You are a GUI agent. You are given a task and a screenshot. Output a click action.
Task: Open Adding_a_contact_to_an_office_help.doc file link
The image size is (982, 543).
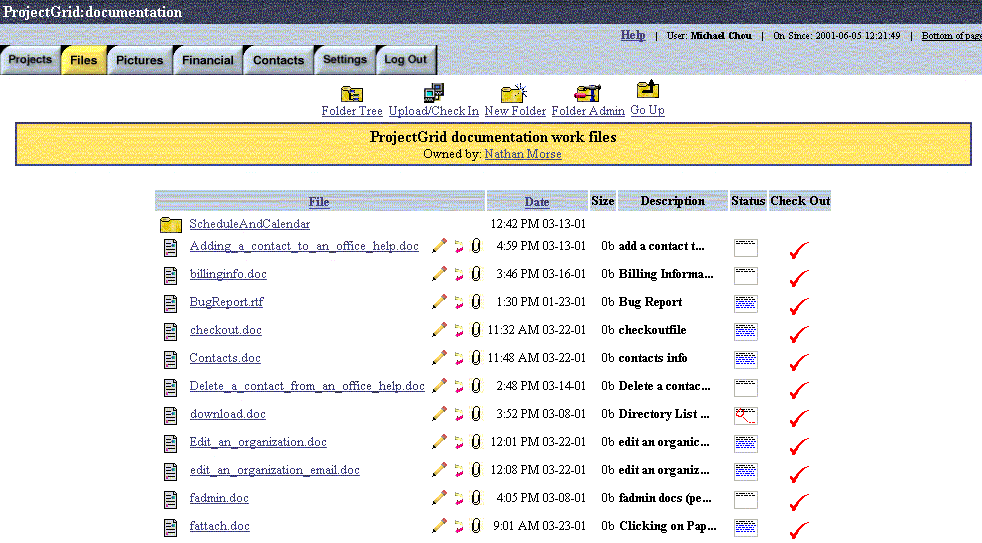304,246
